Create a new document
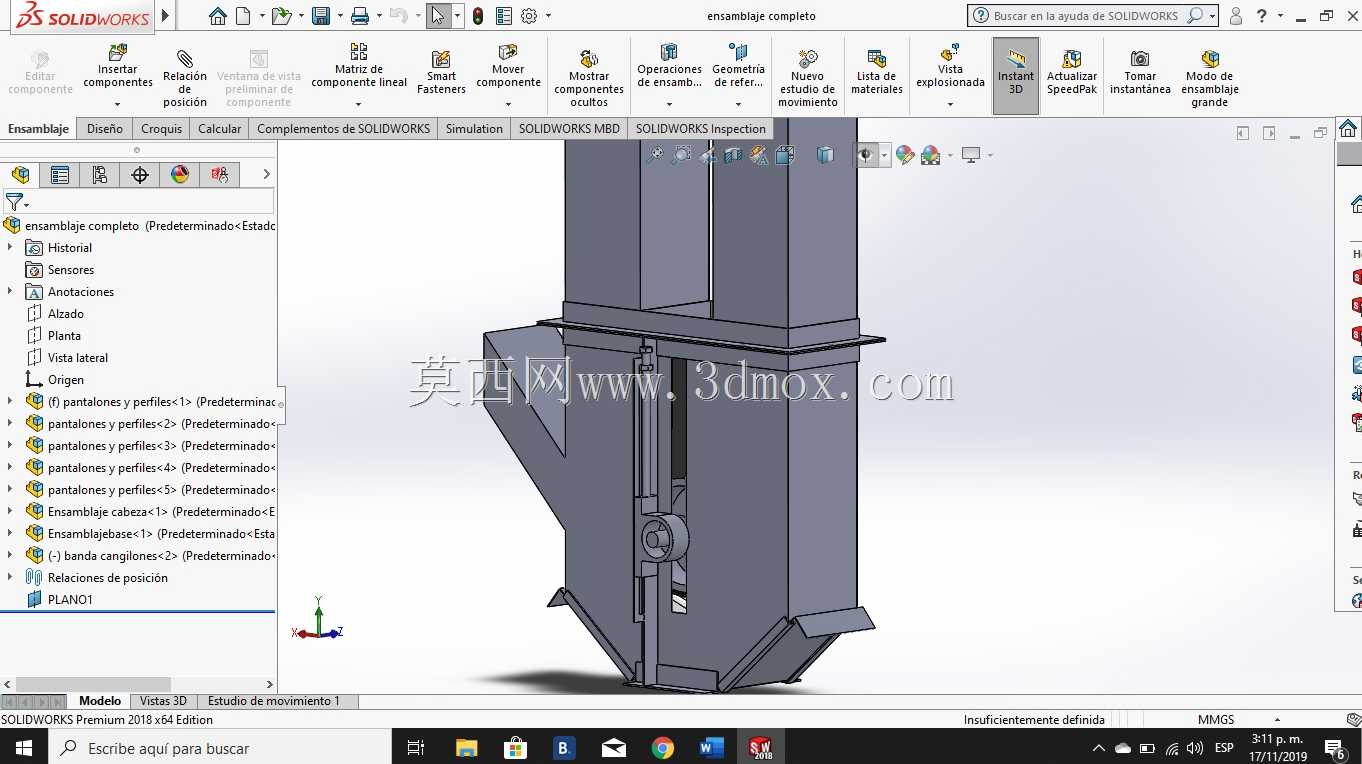The width and height of the screenshot is (1362, 764). tap(243, 16)
